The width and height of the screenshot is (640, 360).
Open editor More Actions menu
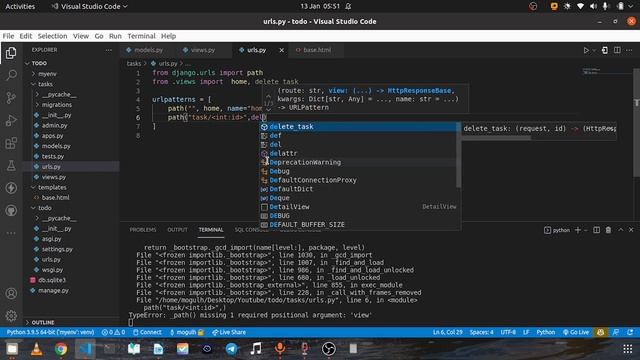coord(629,50)
